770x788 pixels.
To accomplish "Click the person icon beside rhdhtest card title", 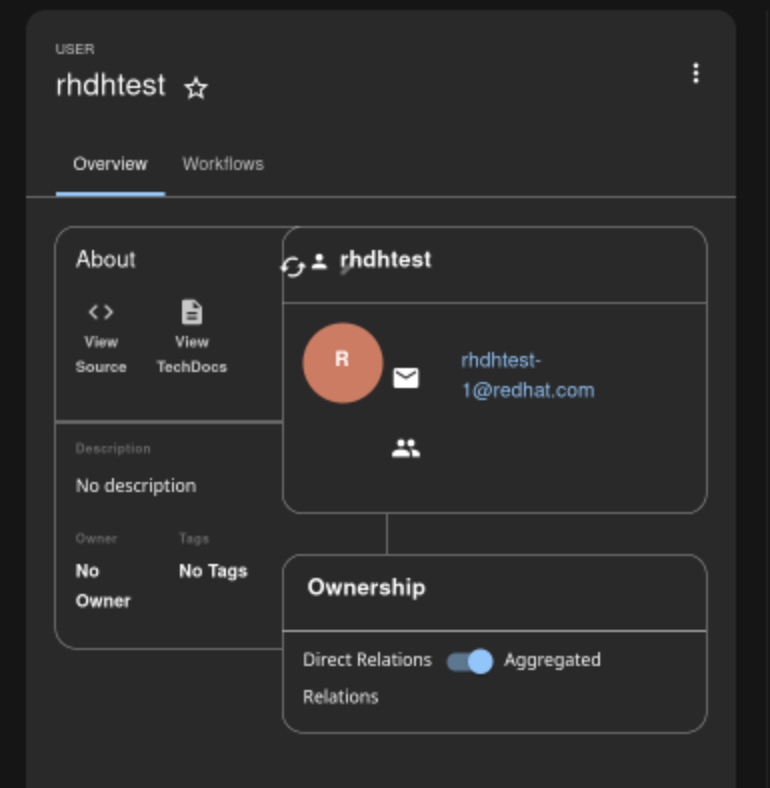I will (319, 262).
